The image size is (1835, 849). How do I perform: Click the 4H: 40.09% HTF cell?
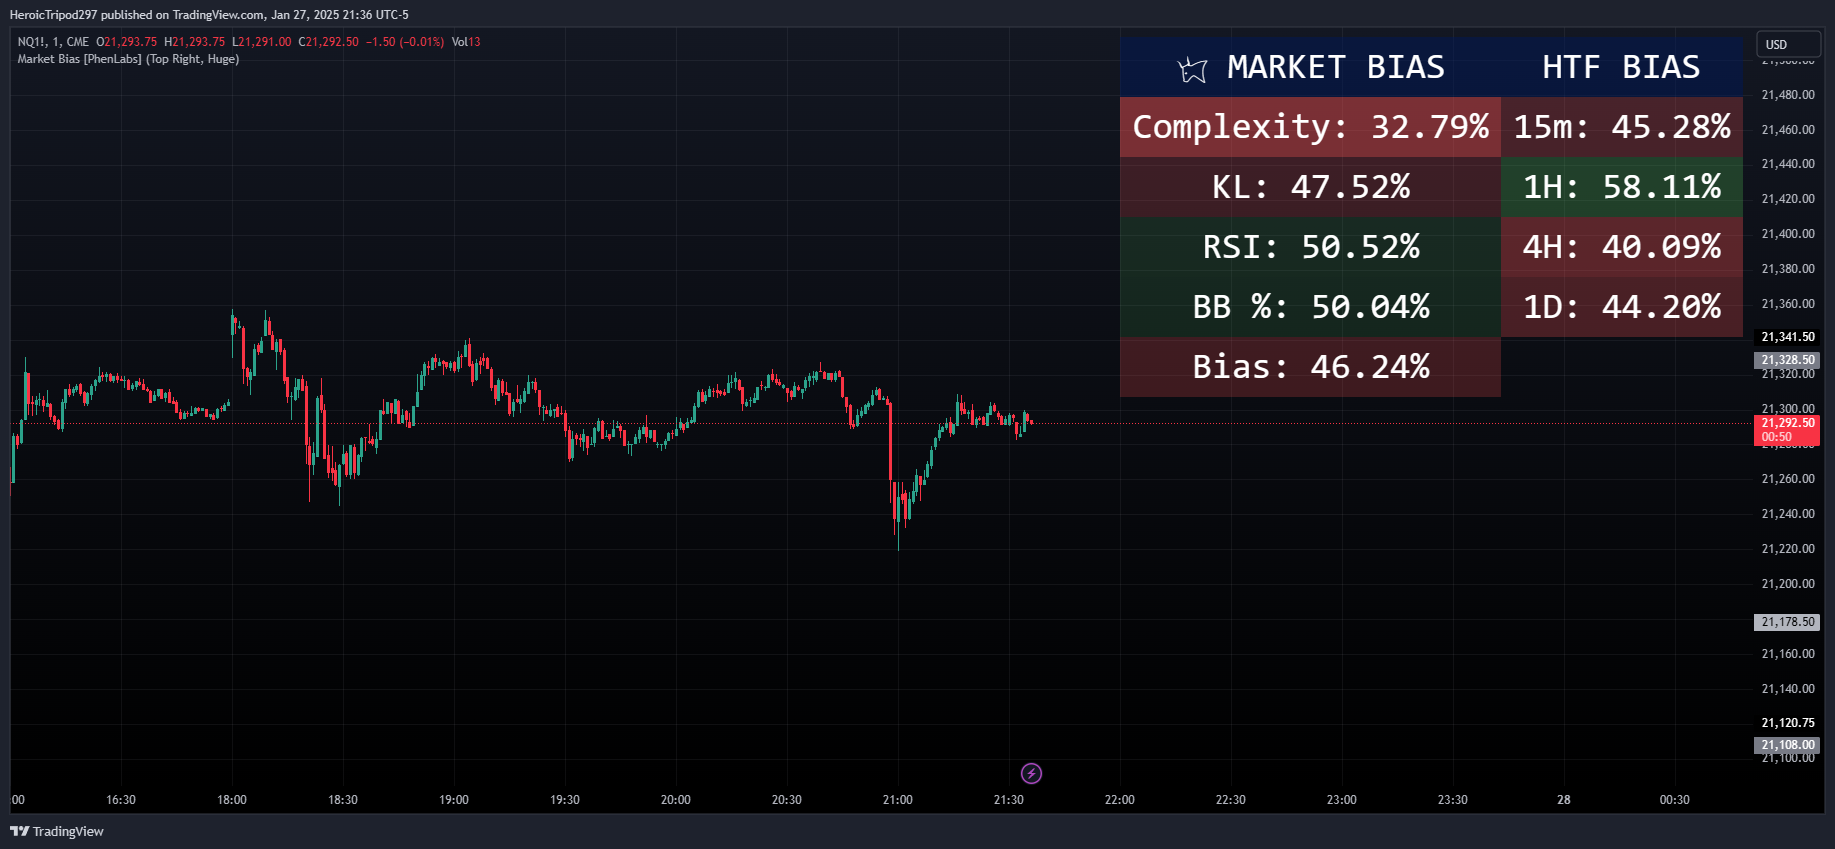[1622, 247]
